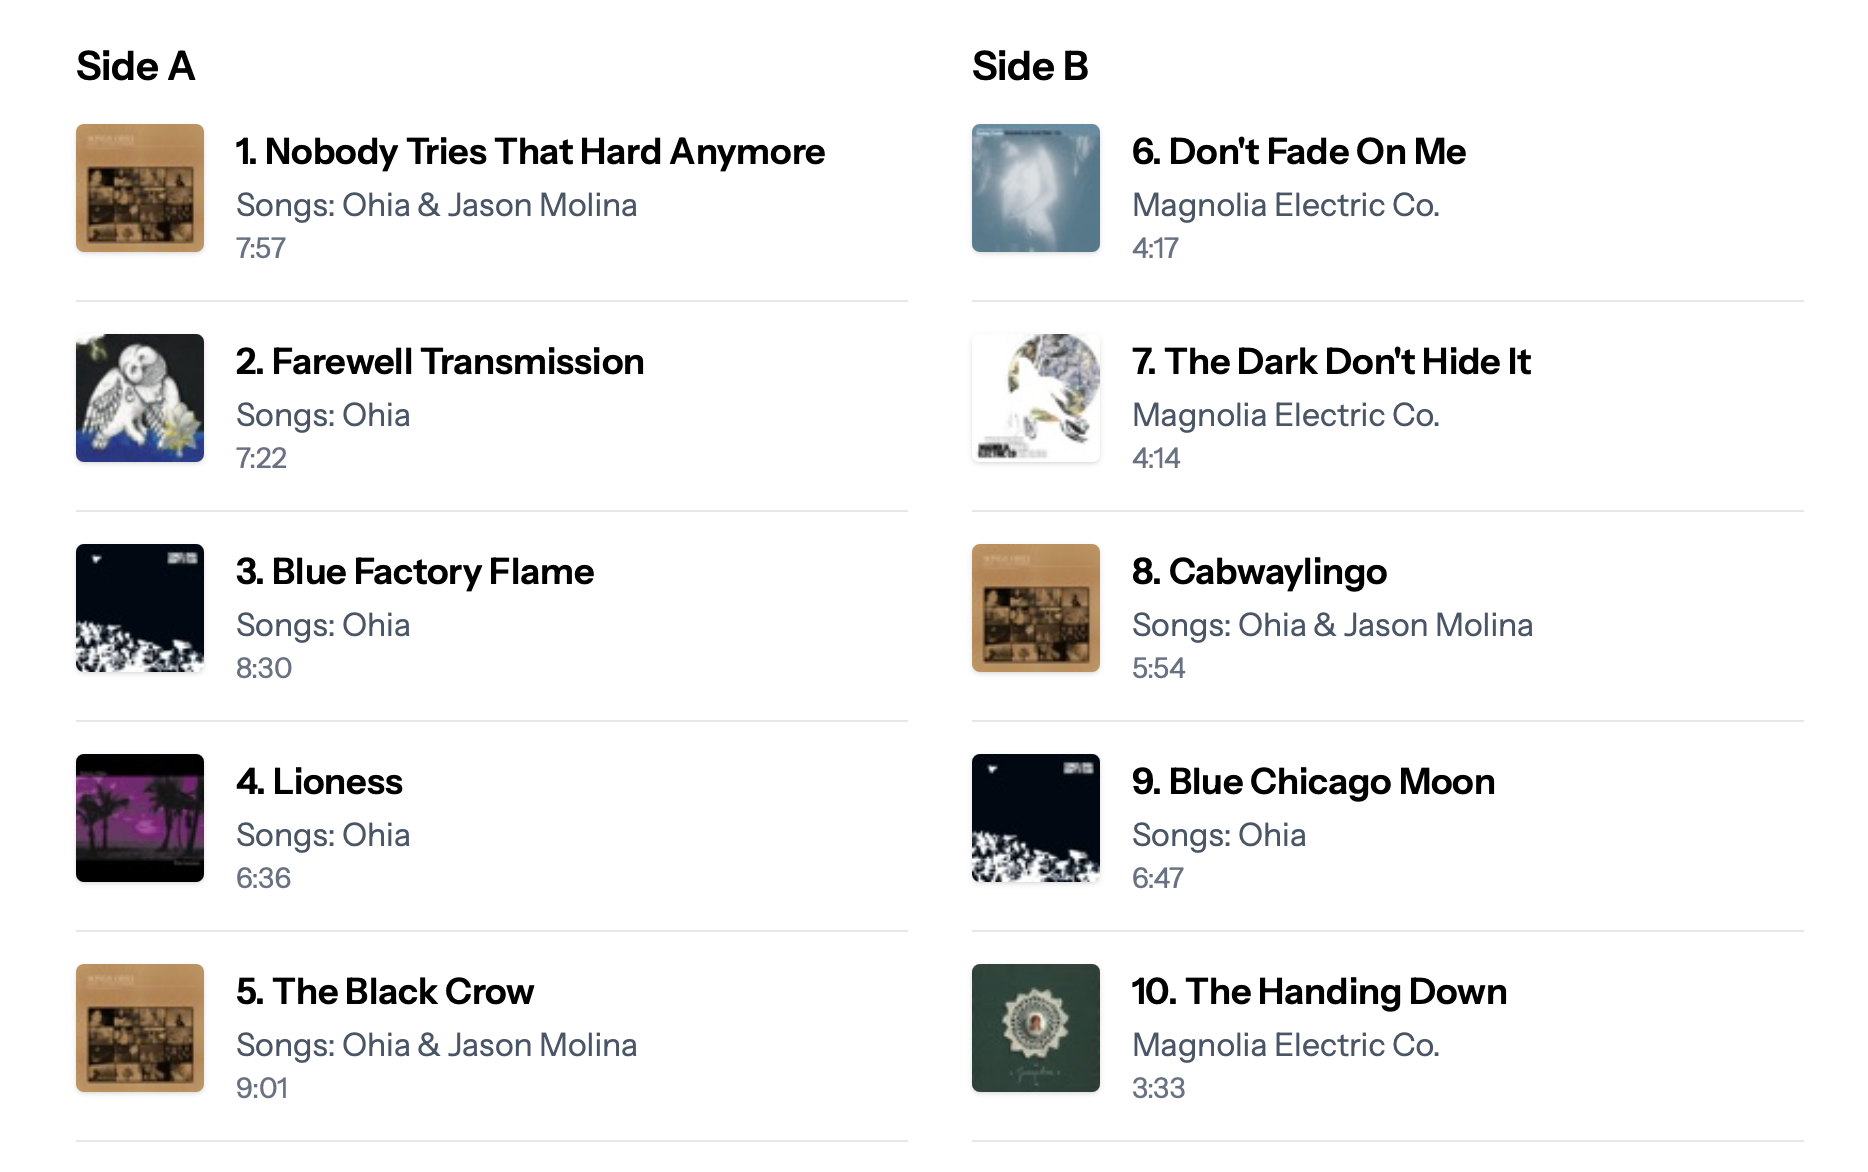The height and width of the screenshot is (1172, 1868).
Task: Click the Cabwaylingo track title
Action: [1259, 572]
